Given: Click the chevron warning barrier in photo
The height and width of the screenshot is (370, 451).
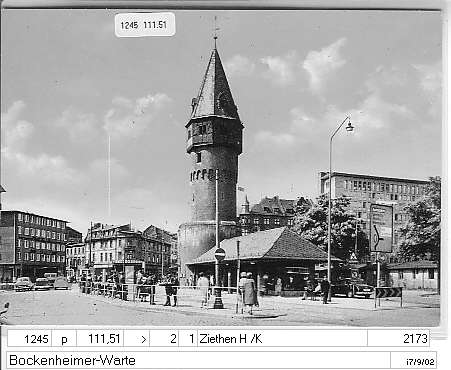Looking at the screenshot, I should tap(388, 292).
